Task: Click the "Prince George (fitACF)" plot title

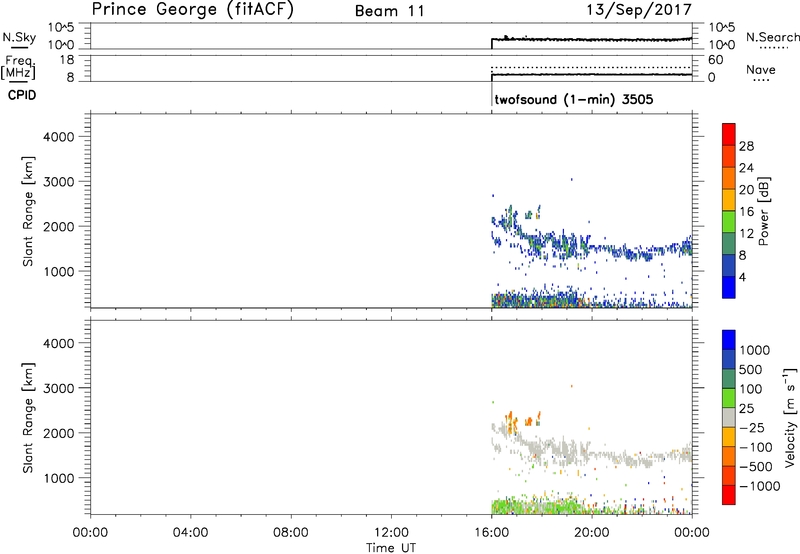Action: (x=192, y=10)
